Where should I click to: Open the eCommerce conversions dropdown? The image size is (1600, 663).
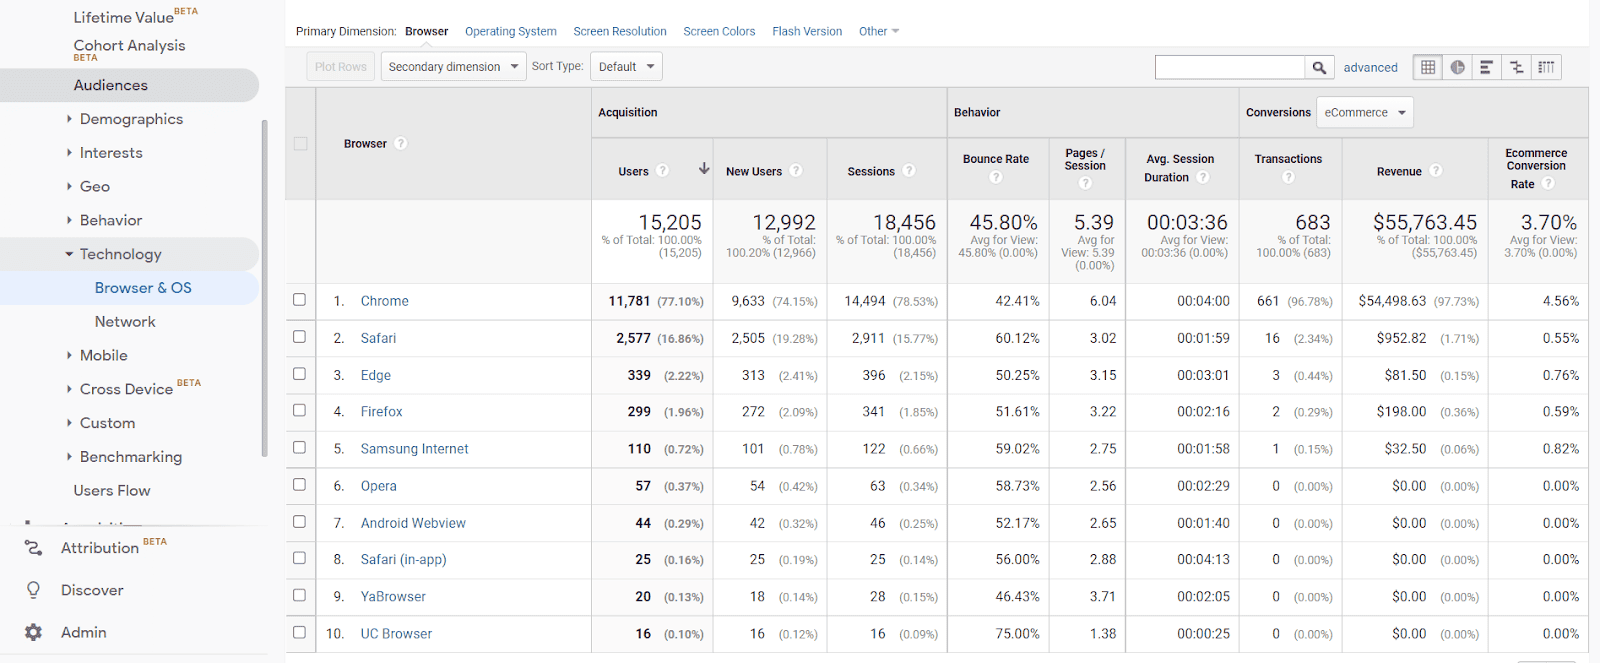(x=1364, y=113)
